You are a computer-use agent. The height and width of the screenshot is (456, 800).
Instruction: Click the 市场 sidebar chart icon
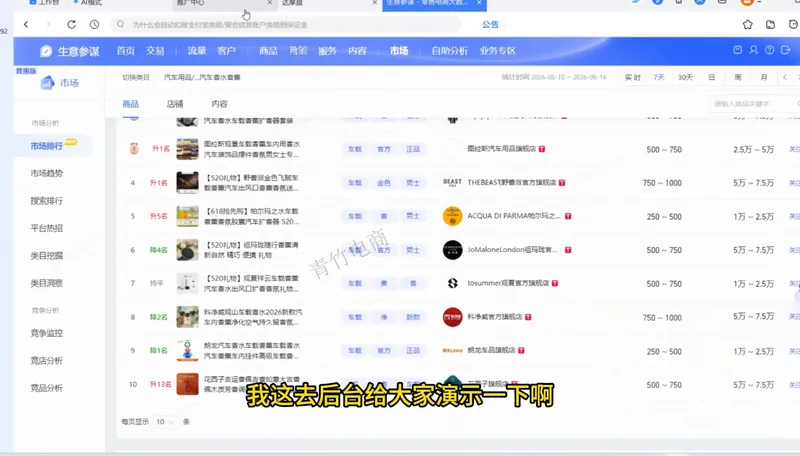pos(47,82)
